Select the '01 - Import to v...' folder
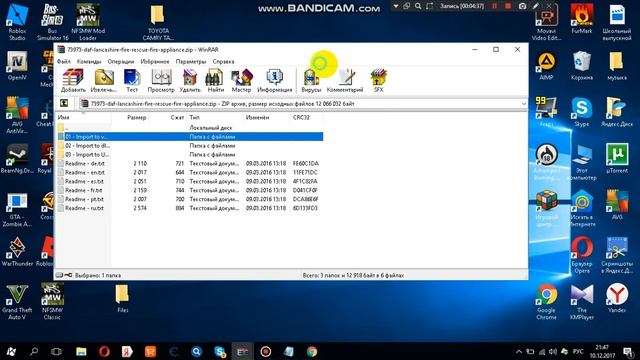The image size is (640, 360). 190,136
